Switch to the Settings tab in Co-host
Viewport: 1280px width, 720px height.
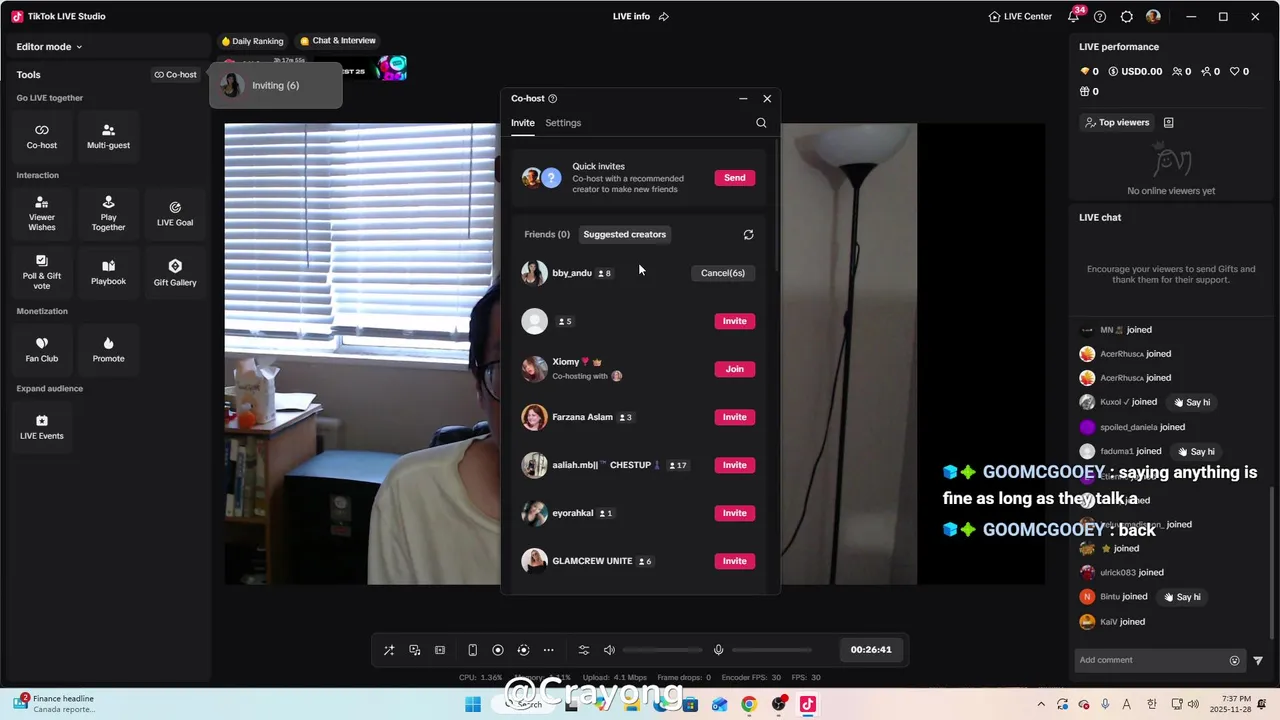563,123
